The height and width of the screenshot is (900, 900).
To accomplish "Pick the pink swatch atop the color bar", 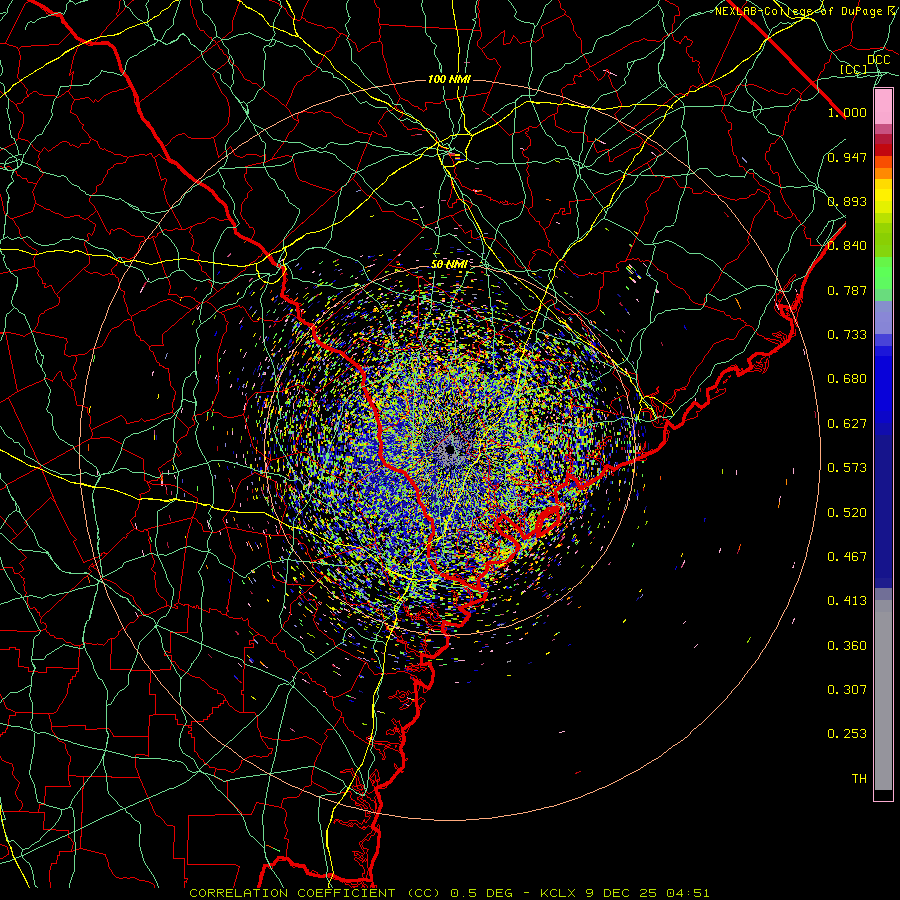I will [x=883, y=107].
